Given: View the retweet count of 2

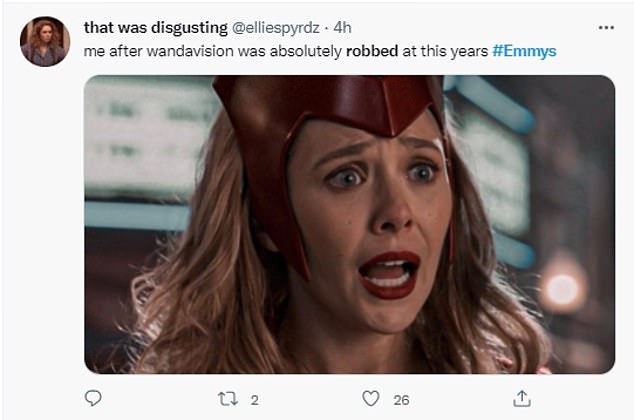Looking at the screenshot, I should click(x=254, y=400).
